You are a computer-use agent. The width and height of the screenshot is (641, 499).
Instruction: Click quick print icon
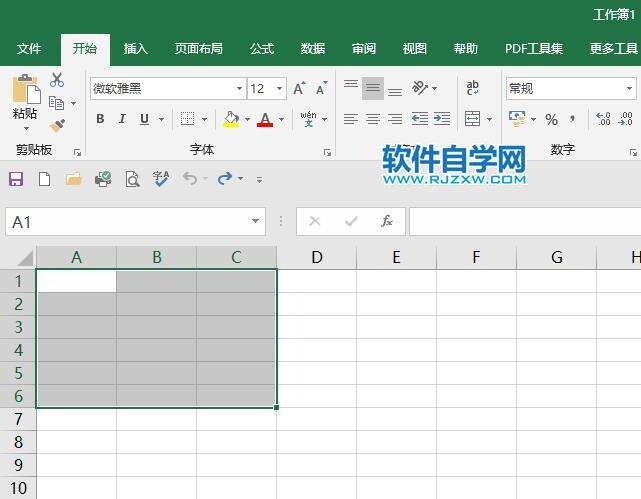(103, 179)
